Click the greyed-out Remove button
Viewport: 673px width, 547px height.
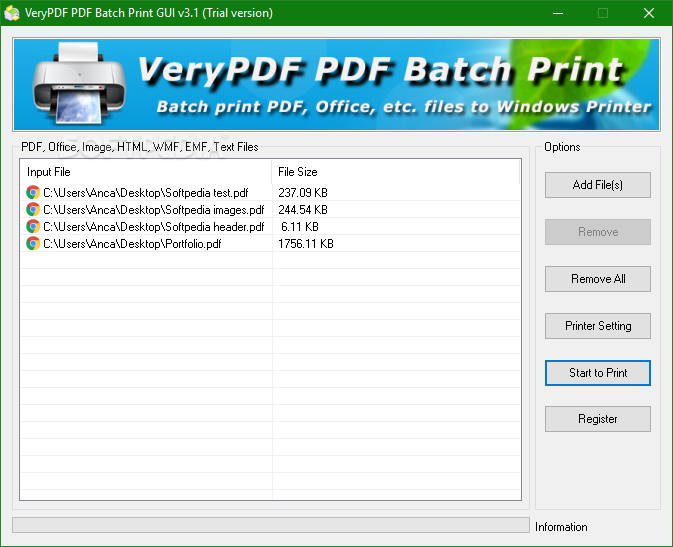tap(597, 232)
